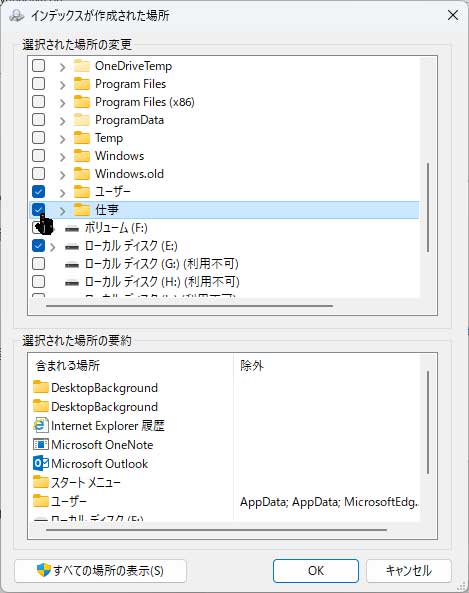469x593 pixels.
Task: Check the OneDriveTemp folder checkbox
Action: pos(39,66)
